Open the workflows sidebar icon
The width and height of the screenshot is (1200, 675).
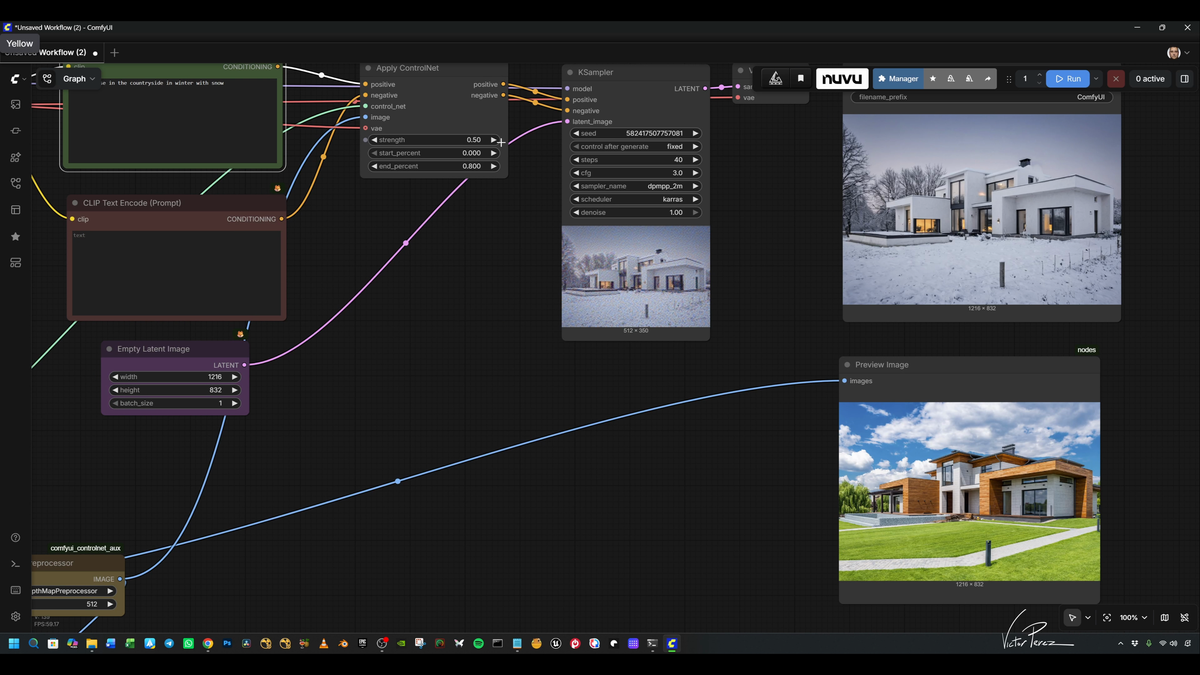(x=15, y=184)
